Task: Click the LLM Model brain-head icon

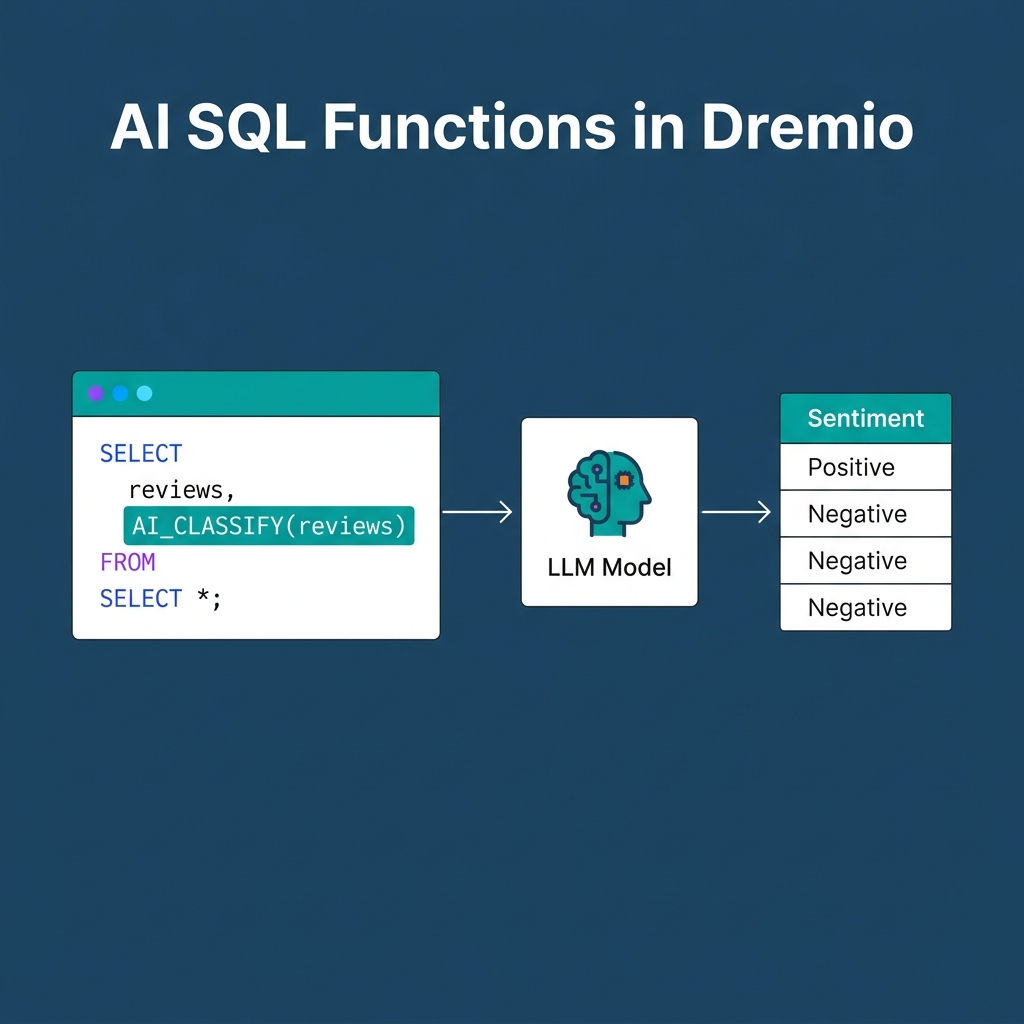Action: (608, 495)
